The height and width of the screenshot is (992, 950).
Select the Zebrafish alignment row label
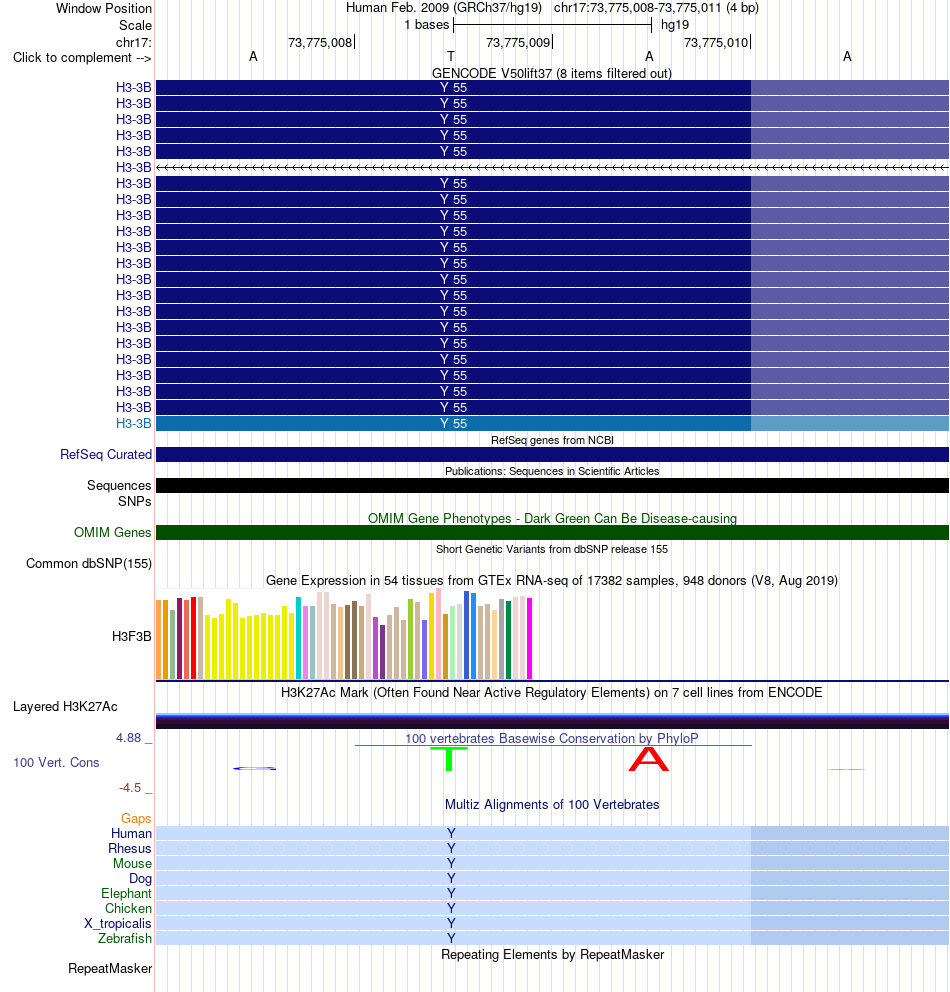point(125,938)
